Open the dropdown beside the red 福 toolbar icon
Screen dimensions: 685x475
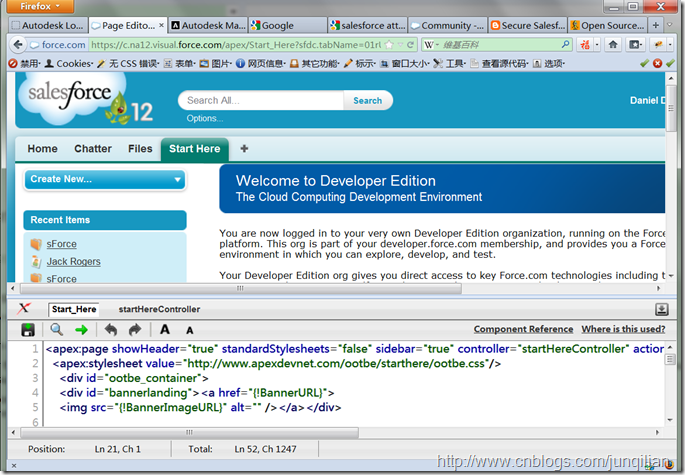[597, 44]
